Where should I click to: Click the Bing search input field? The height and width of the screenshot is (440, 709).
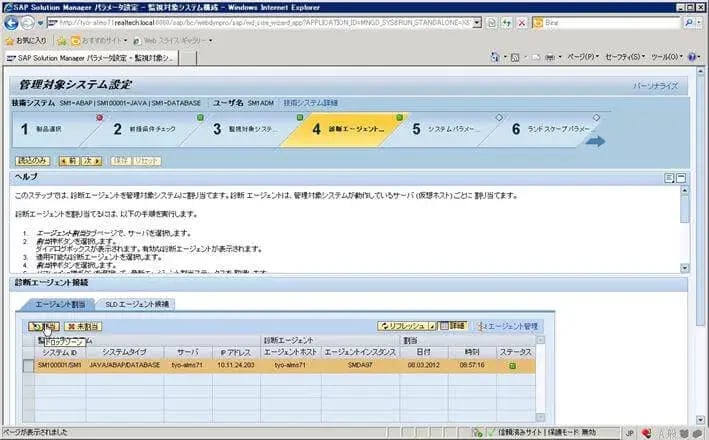(607, 22)
